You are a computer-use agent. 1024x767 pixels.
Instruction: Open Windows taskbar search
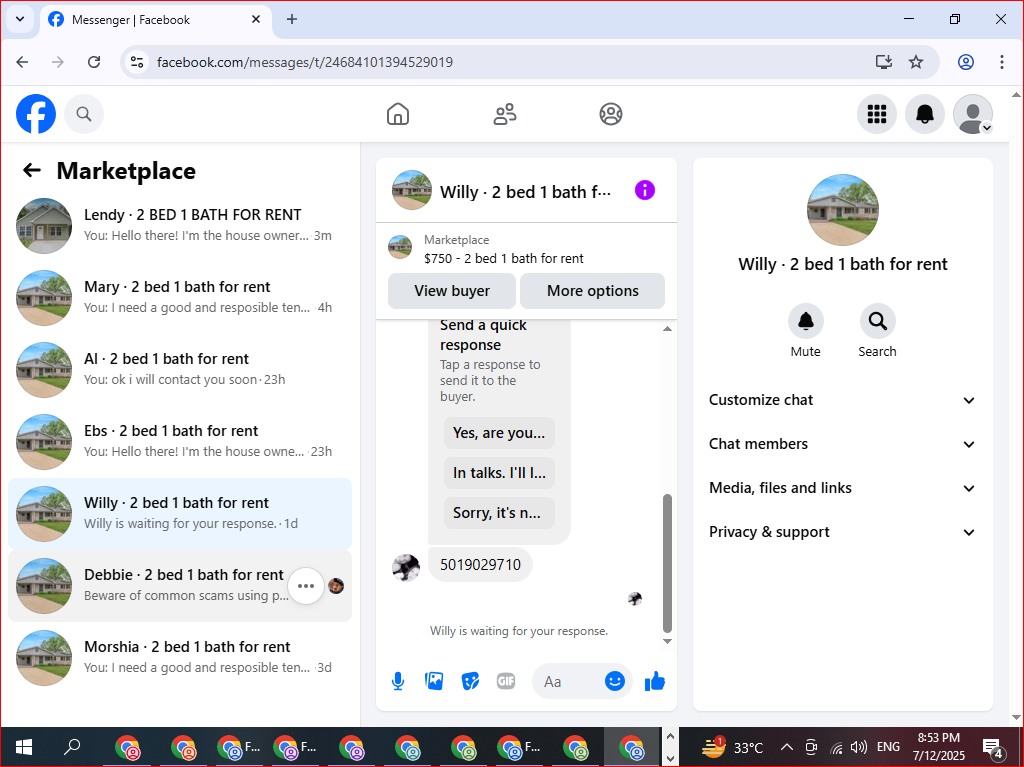[x=72, y=747]
